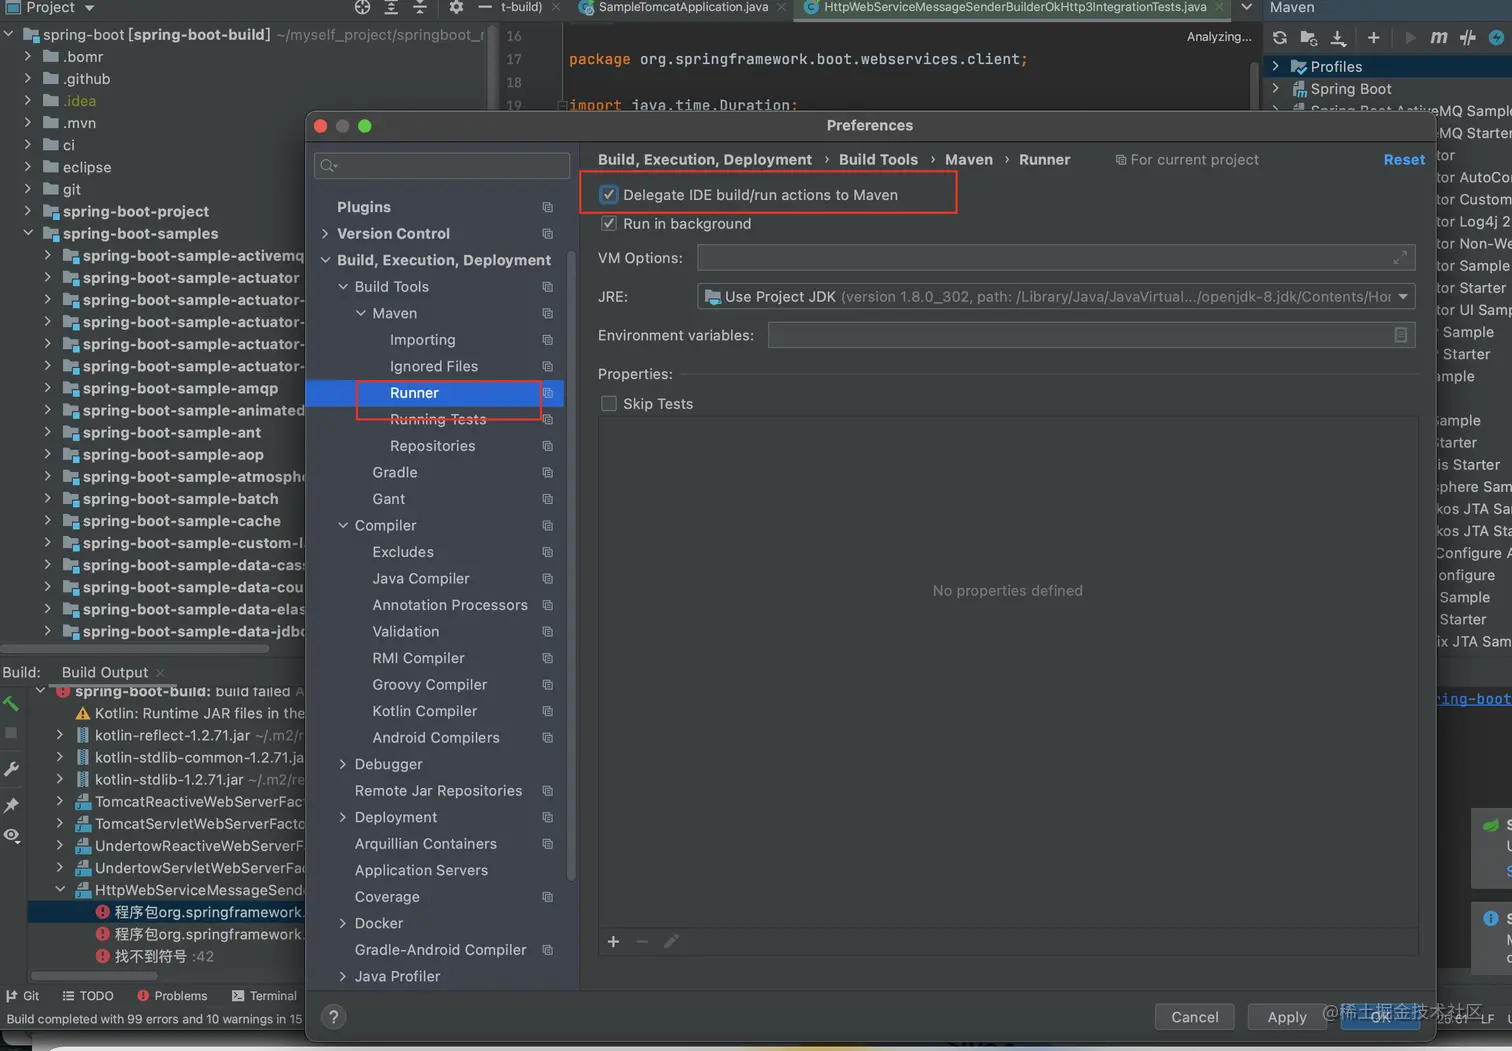The image size is (1512, 1051).
Task: Click the green hammer rebuild icon
Action: tap(11, 704)
